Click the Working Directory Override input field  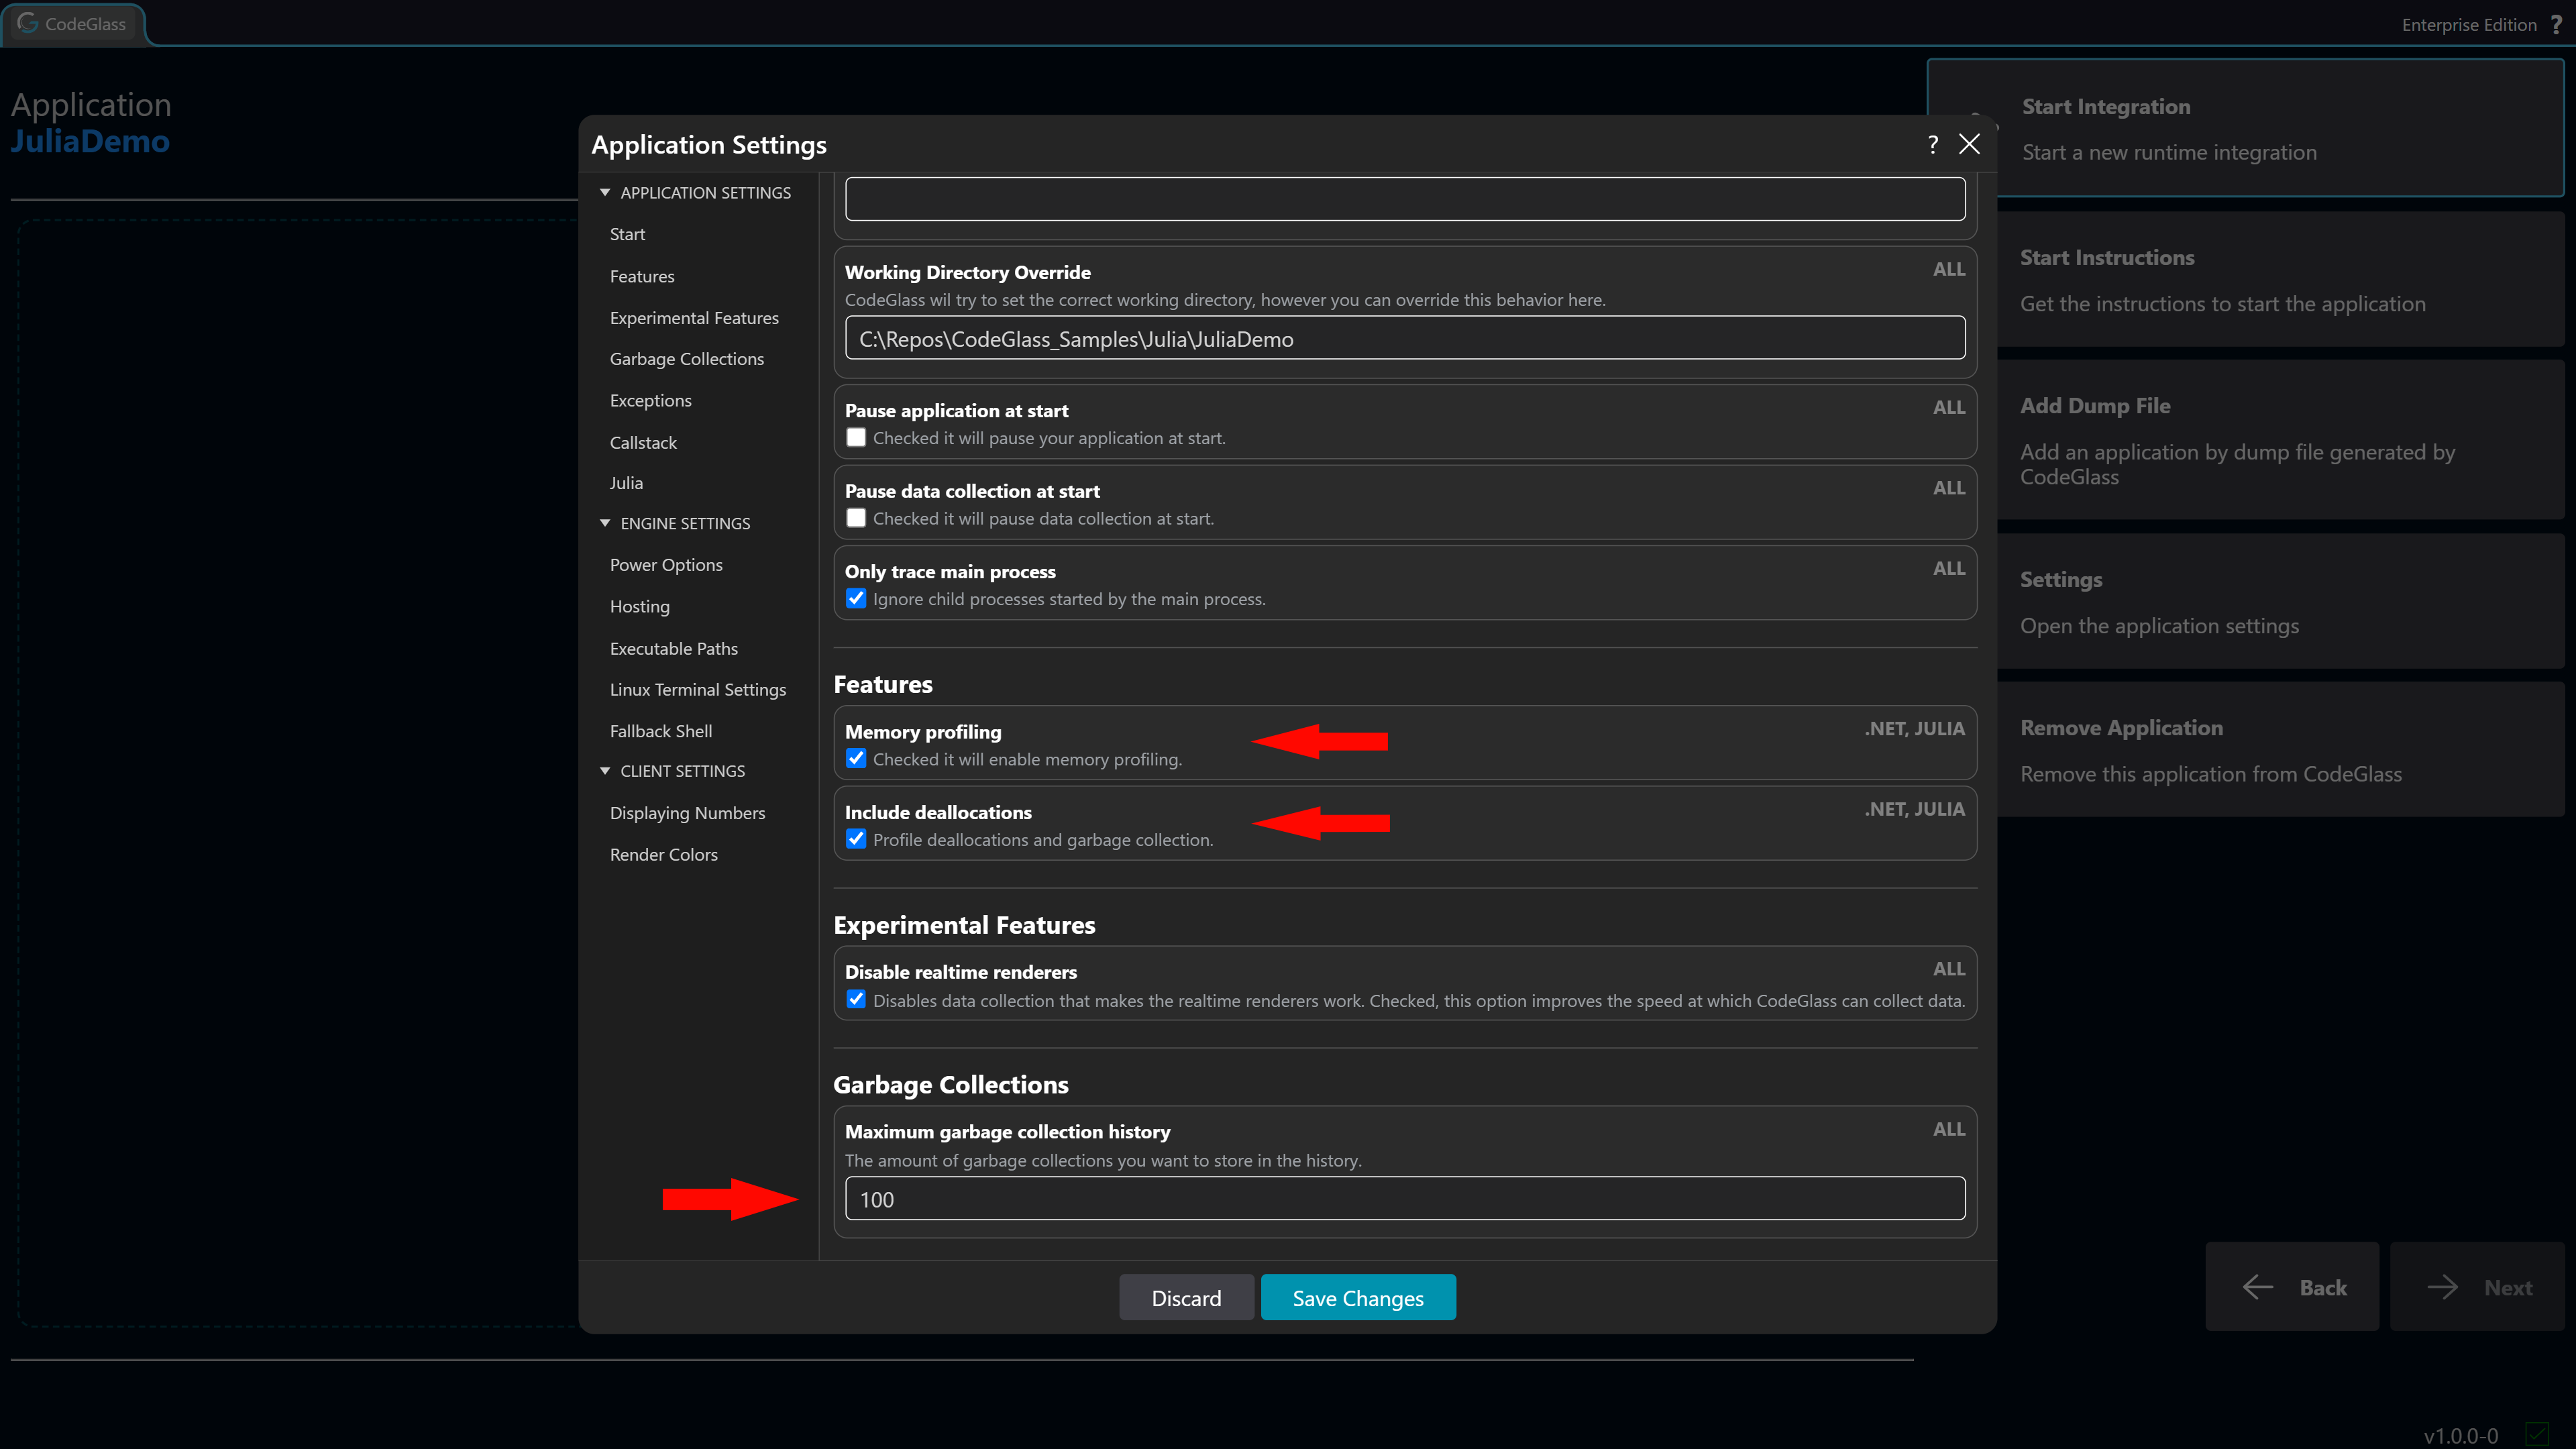[x=1405, y=338]
